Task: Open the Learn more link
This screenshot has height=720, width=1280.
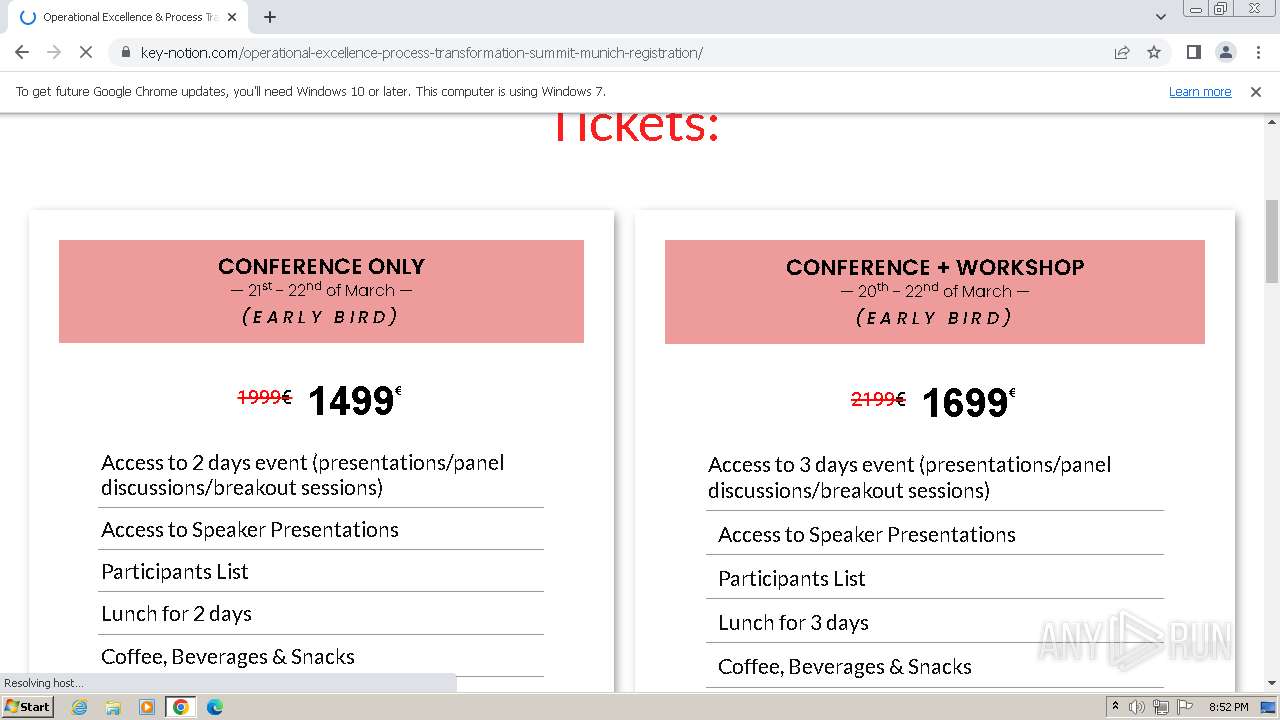Action: pyautogui.click(x=1199, y=91)
